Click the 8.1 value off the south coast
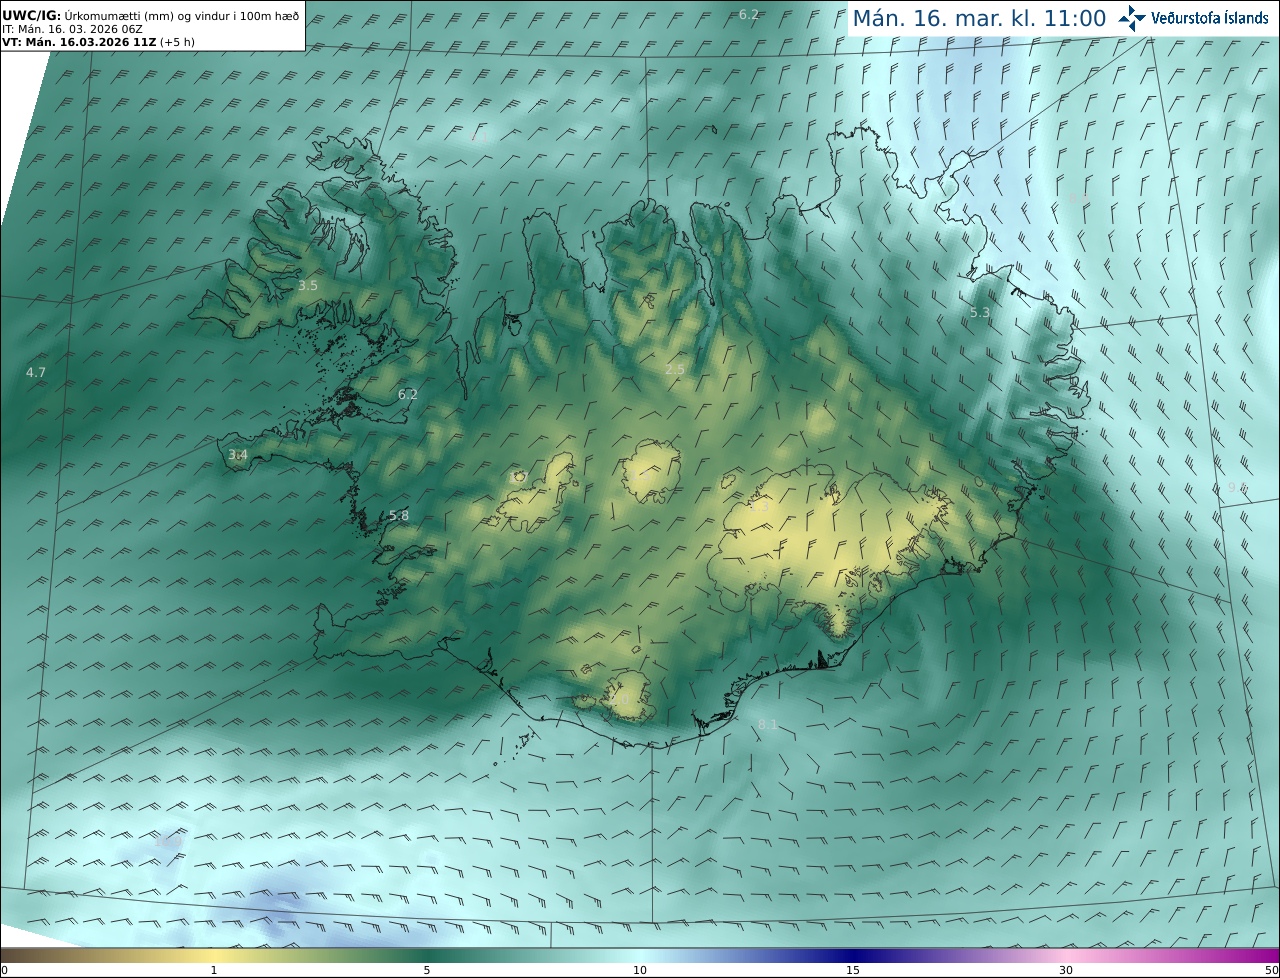The height and width of the screenshot is (978, 1280). point(768,724)
